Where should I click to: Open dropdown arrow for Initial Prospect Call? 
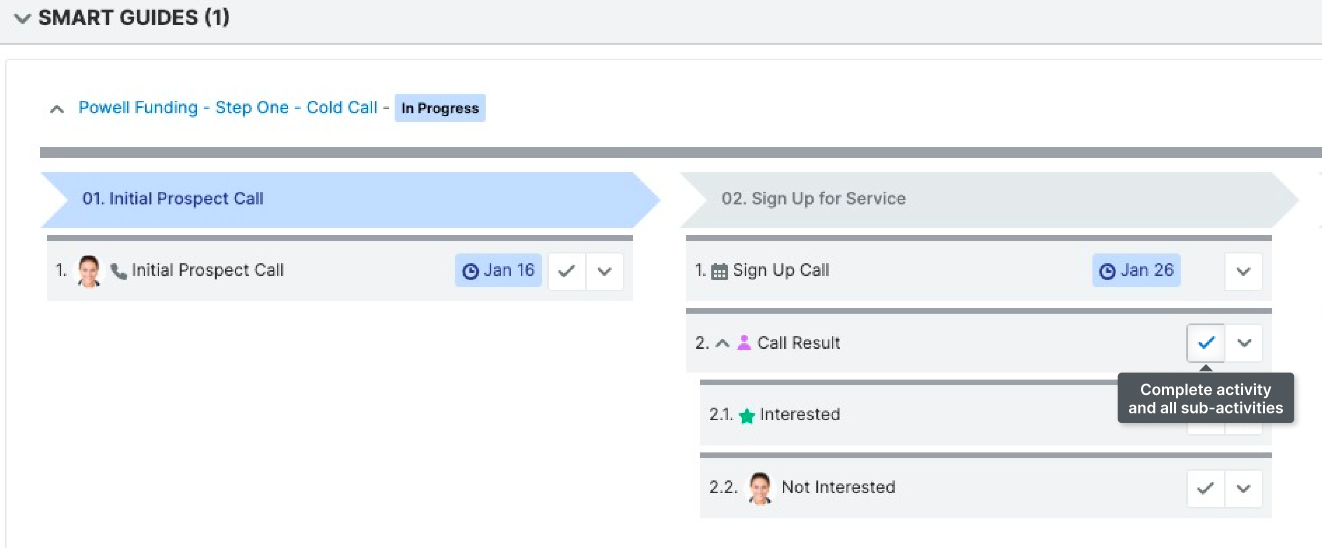coord(604,271)
